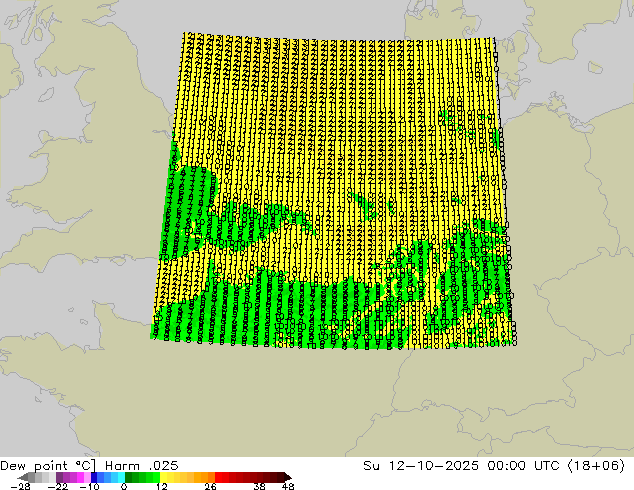Click the legend value '-28'
Viewport: 634px width, 490px height.
coord(20,486)
